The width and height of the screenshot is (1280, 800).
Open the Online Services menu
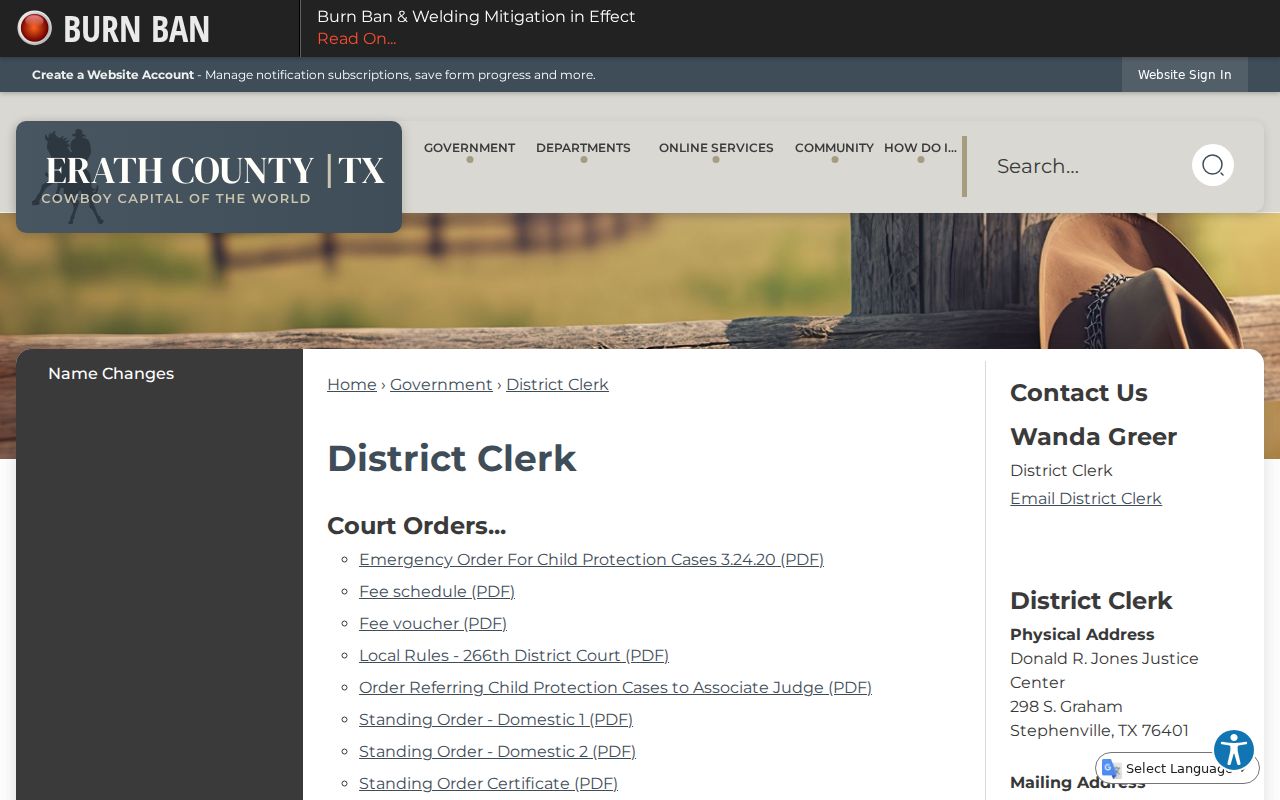pyautogui.click(x=716, y=148)
